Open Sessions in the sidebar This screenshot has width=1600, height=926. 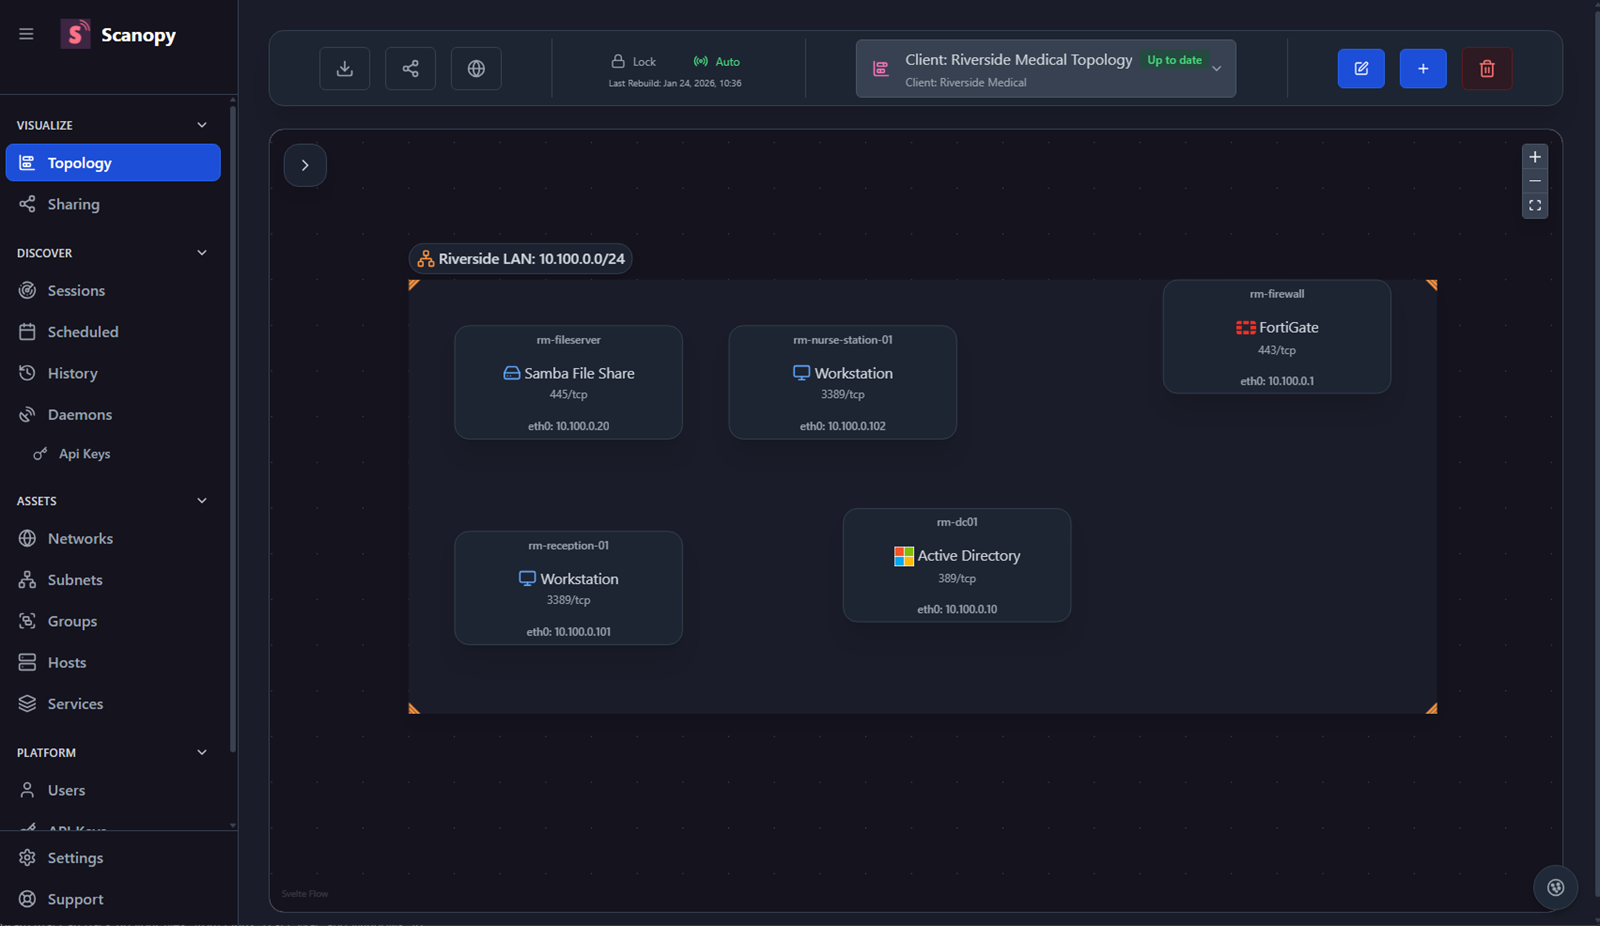pos(76,291)
